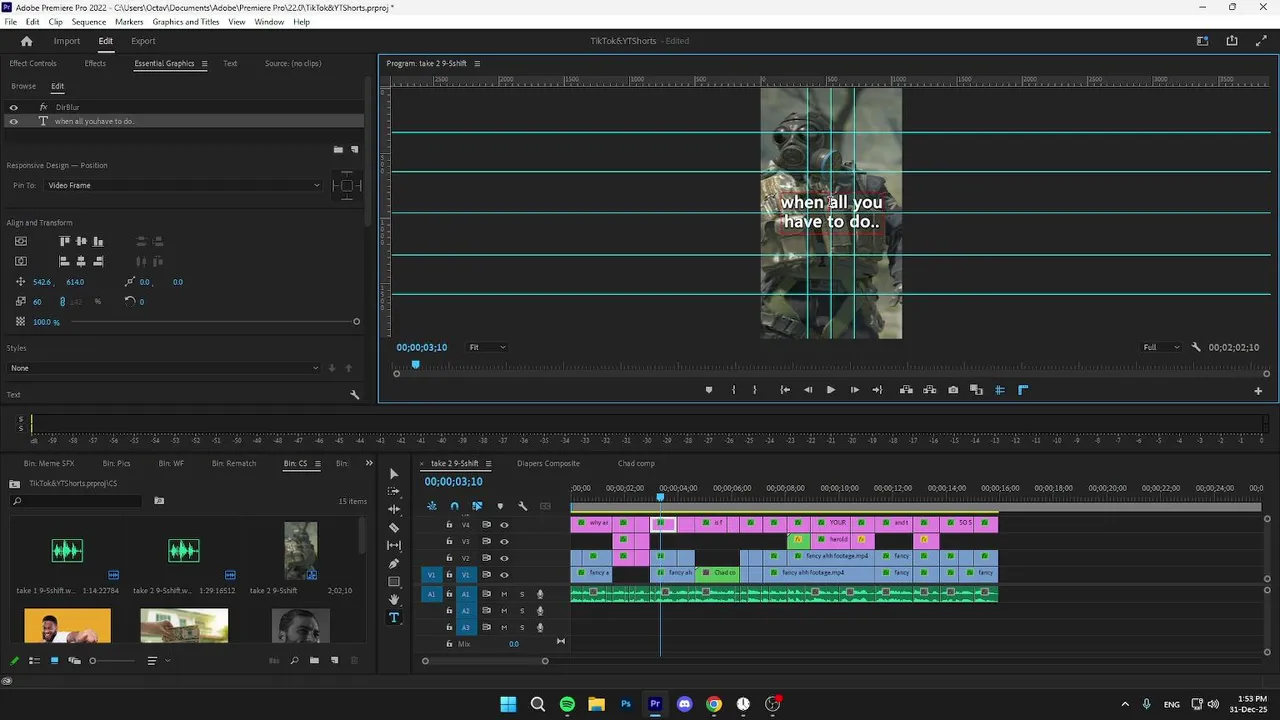Select the Razor tool in the timeline toolbar
1280x720 pixels.
click(x=394, y=527)
